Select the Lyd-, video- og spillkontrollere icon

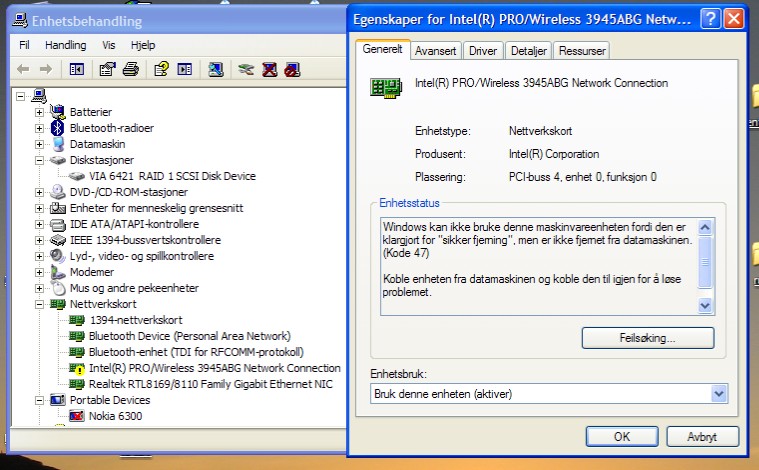[58, 256]
